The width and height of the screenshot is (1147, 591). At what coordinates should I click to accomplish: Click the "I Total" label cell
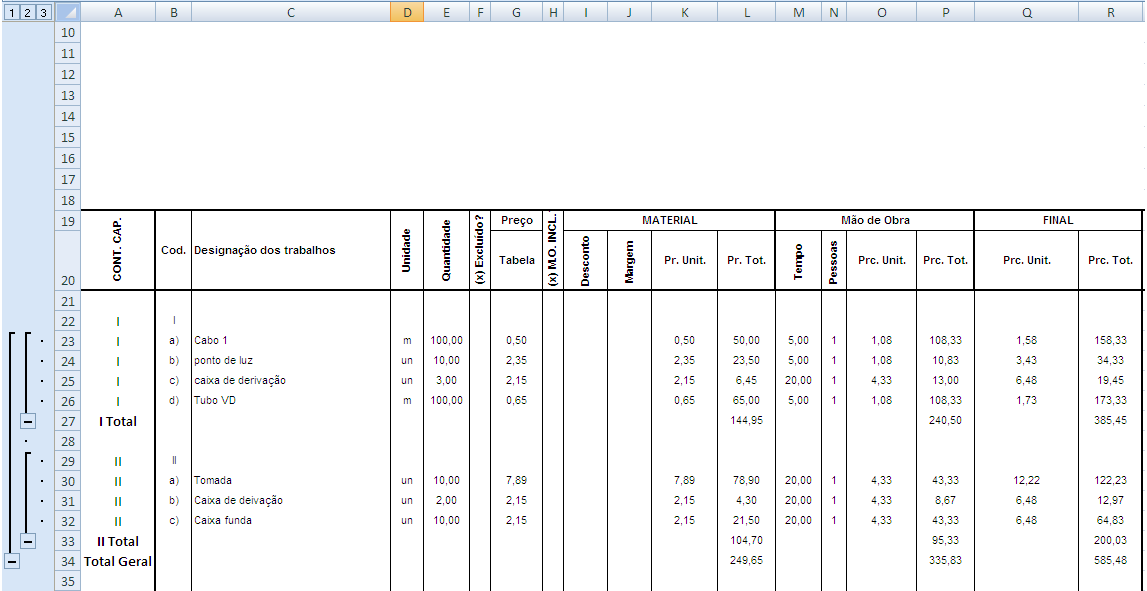(x=118, y=421)
